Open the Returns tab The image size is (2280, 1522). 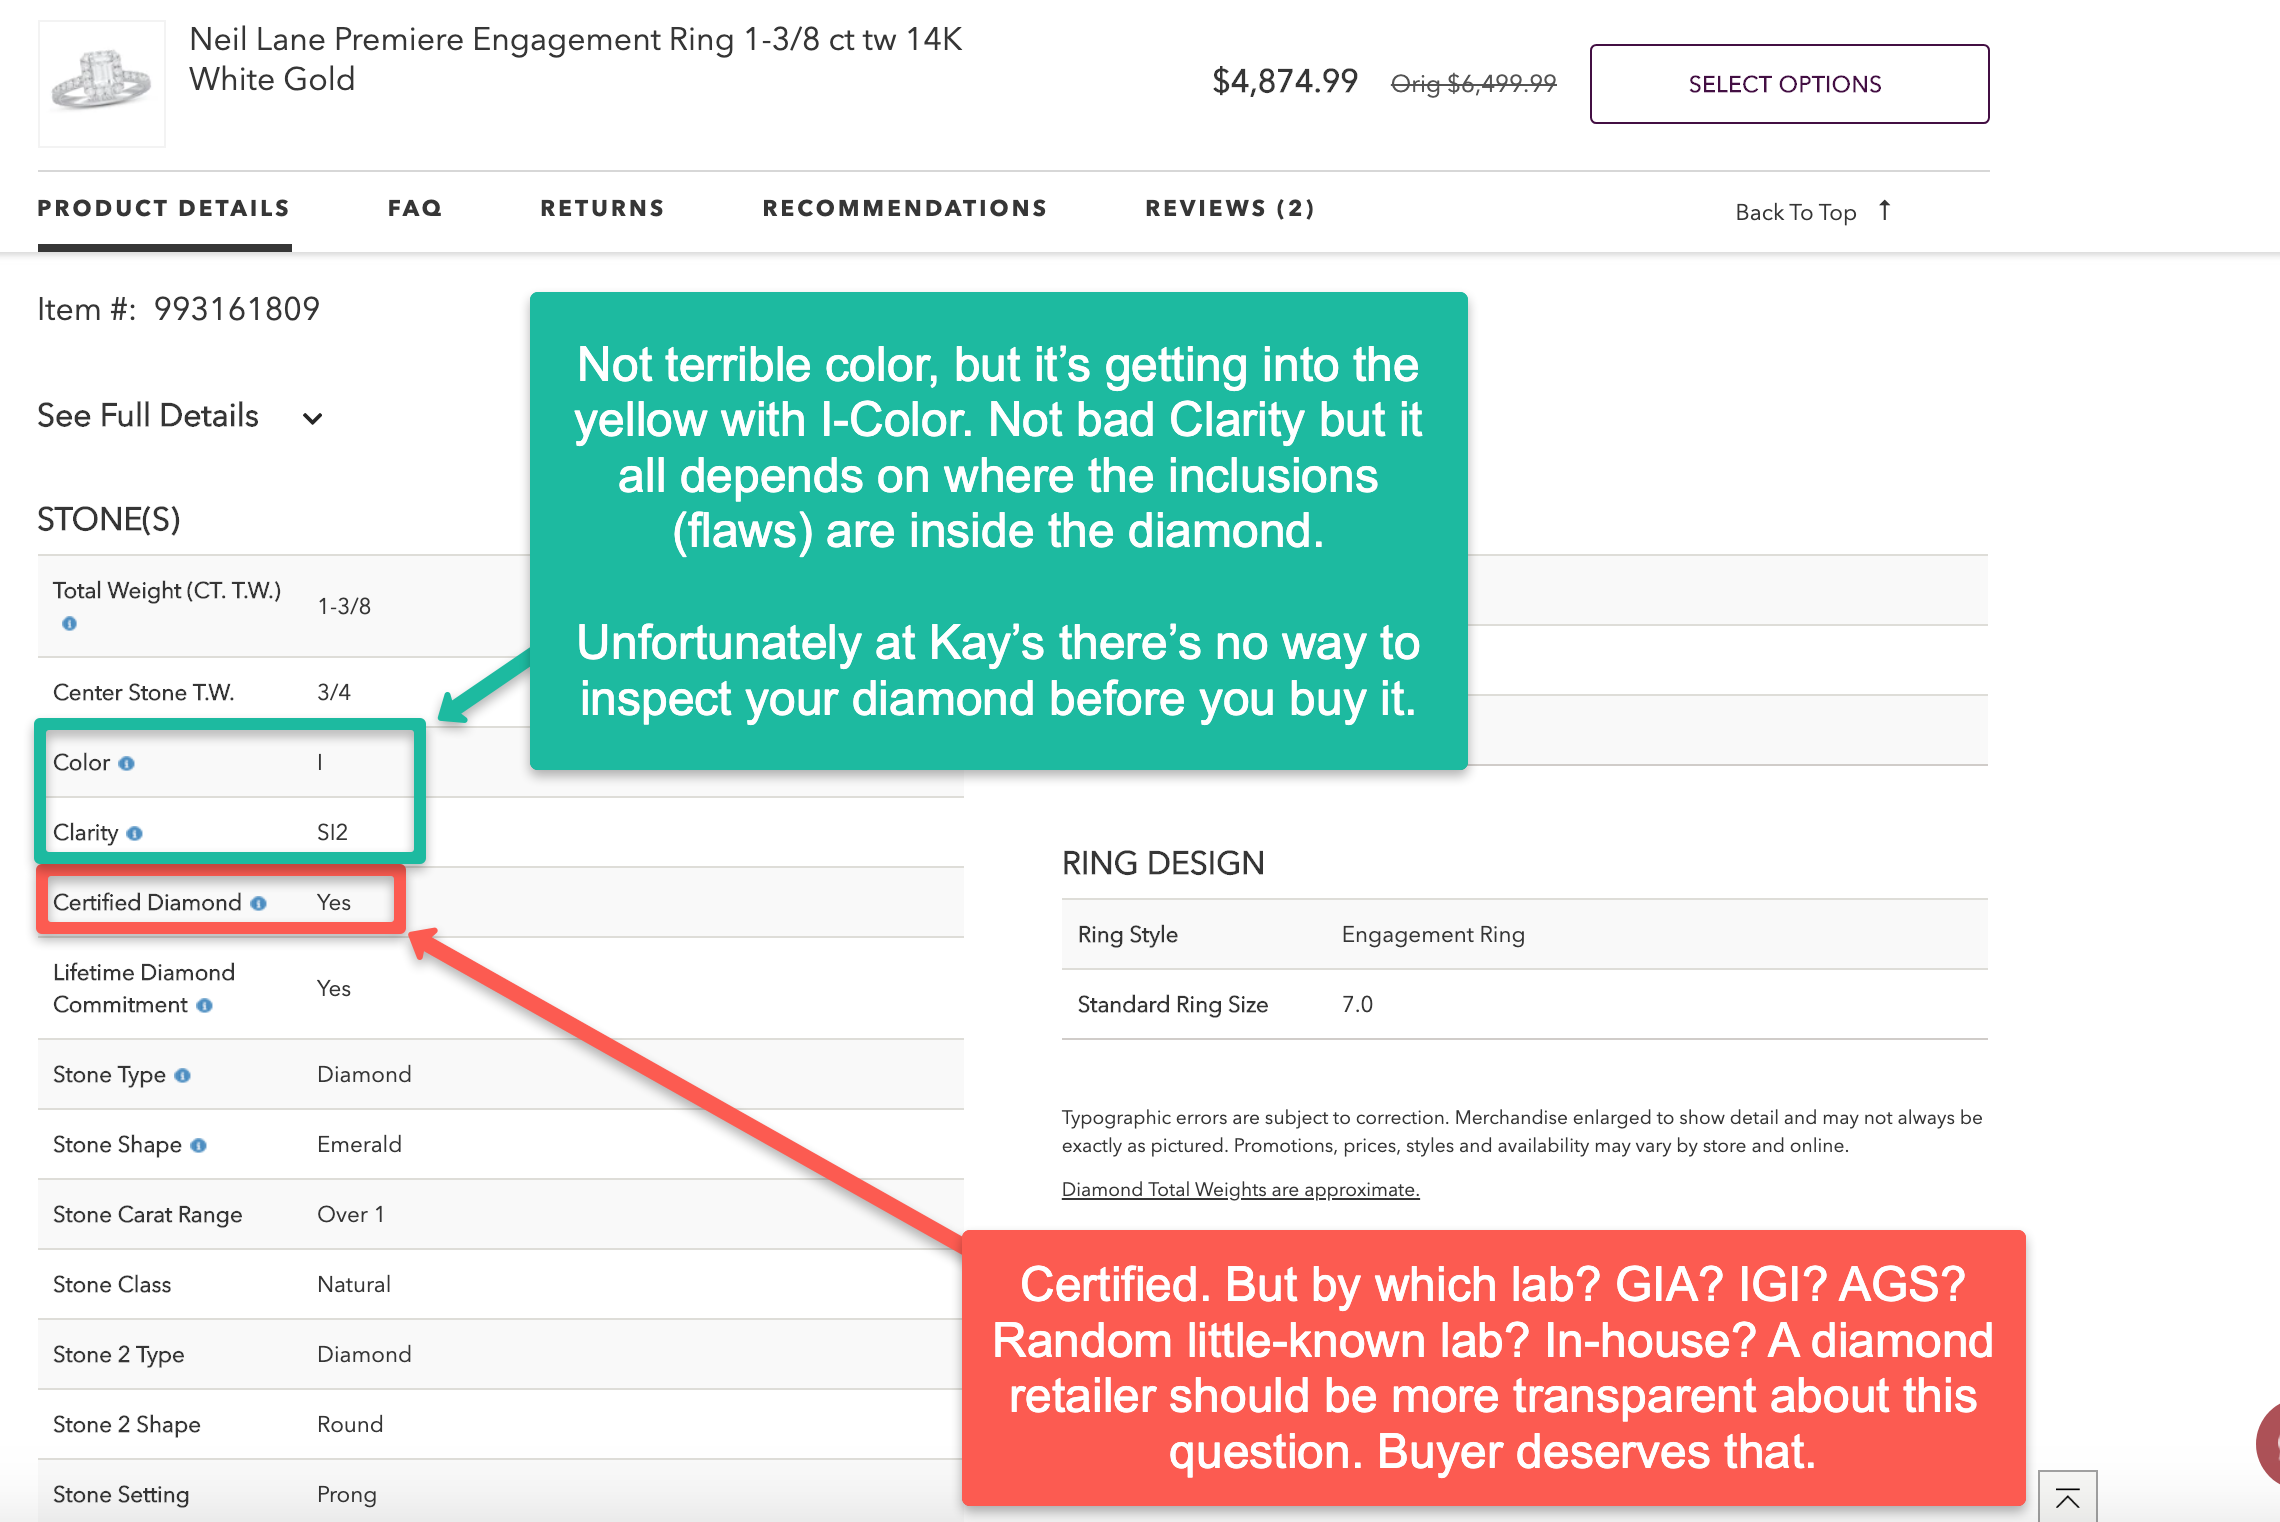602,208
